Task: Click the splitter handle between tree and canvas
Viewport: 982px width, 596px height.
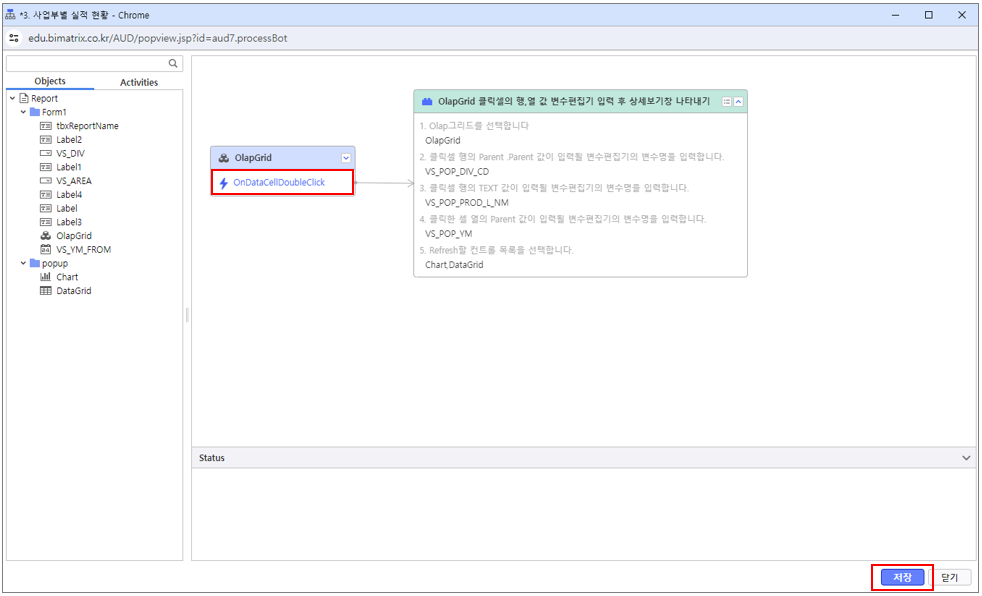Action: pyautogui.click(x=187, y=315)
